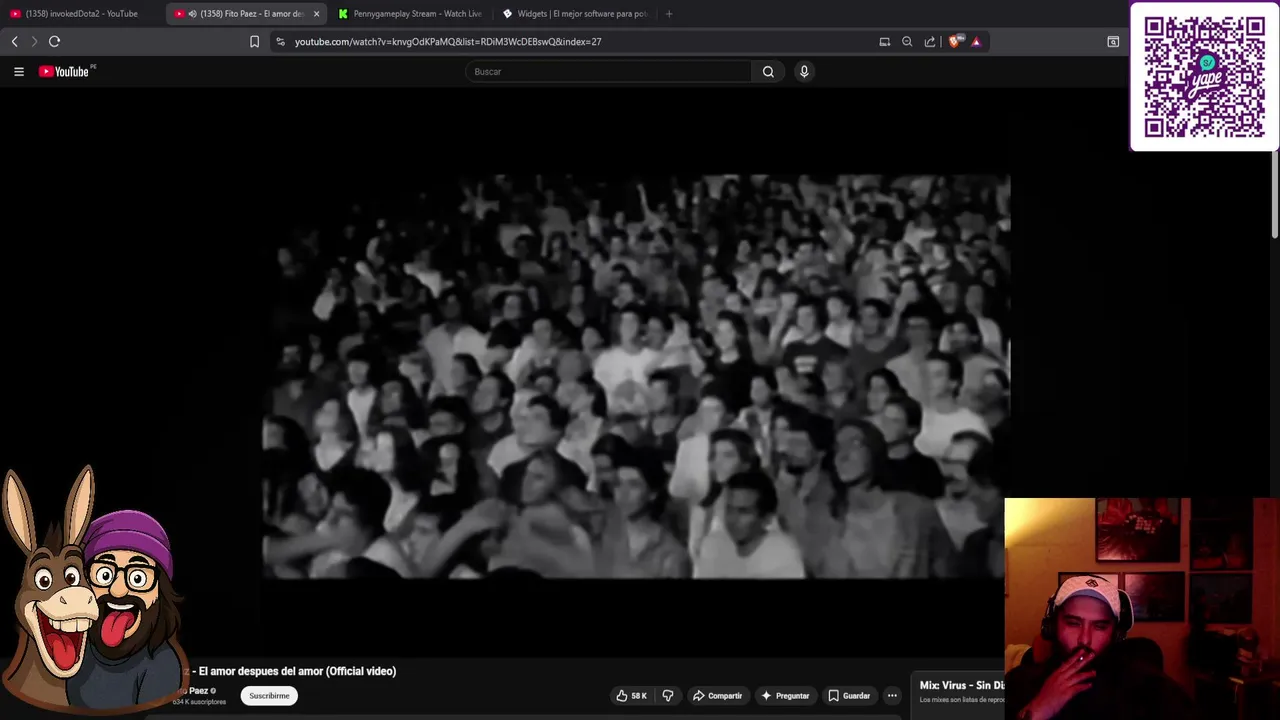The height and width of the screenshot is (720, 1280).
Task: Switch to the Widgets software tab
Action: [576, 14]
